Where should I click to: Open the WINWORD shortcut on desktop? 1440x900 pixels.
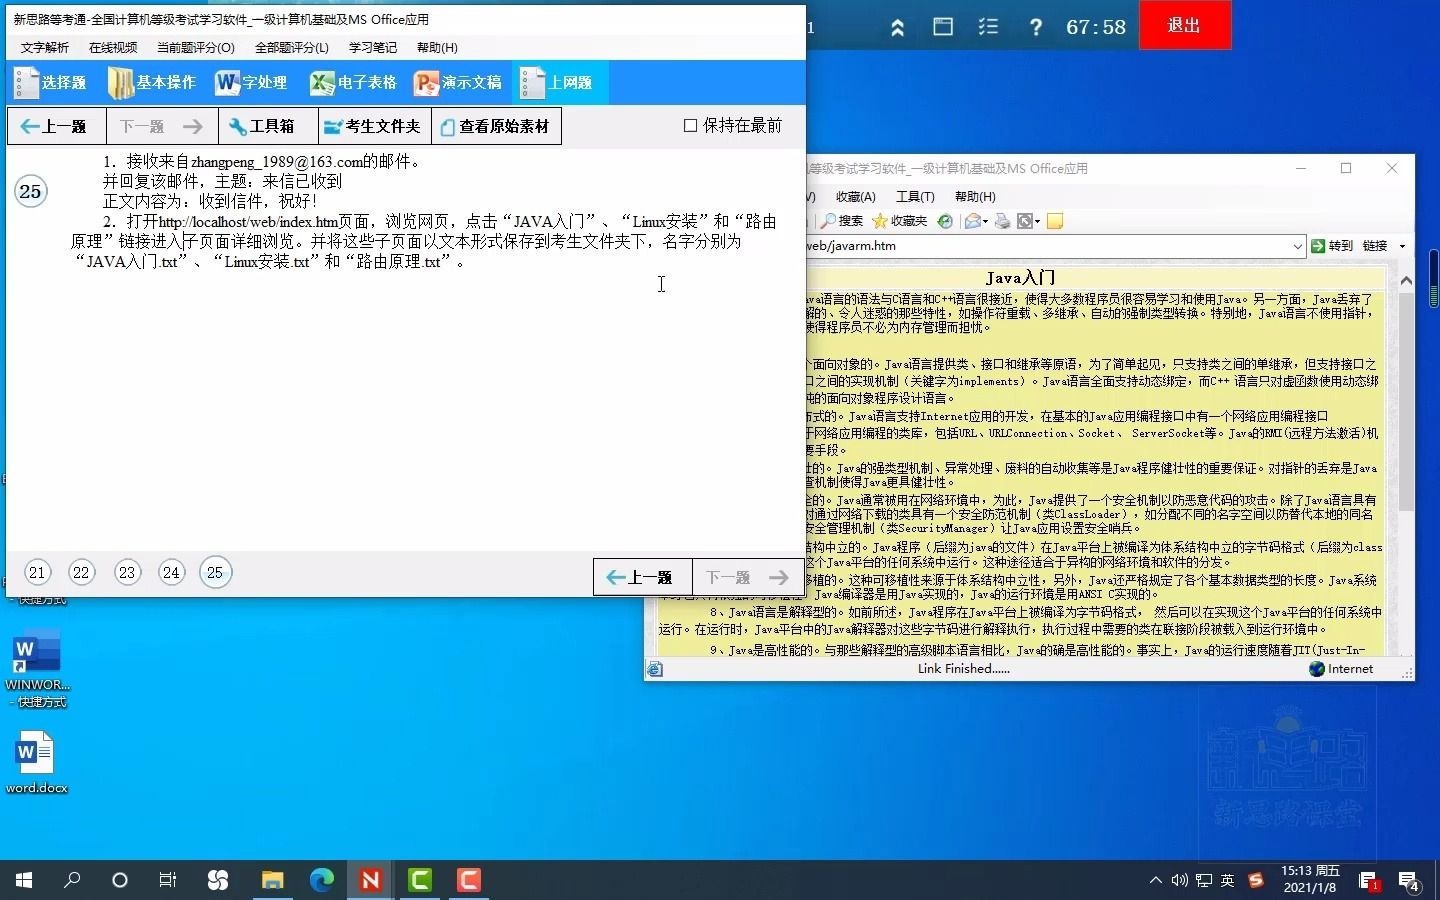point(37,668)
